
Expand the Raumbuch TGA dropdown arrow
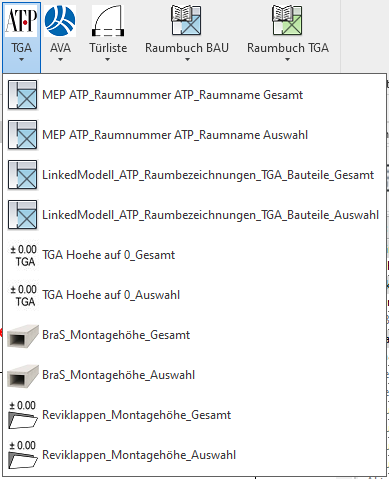click(x=287, y=60)
